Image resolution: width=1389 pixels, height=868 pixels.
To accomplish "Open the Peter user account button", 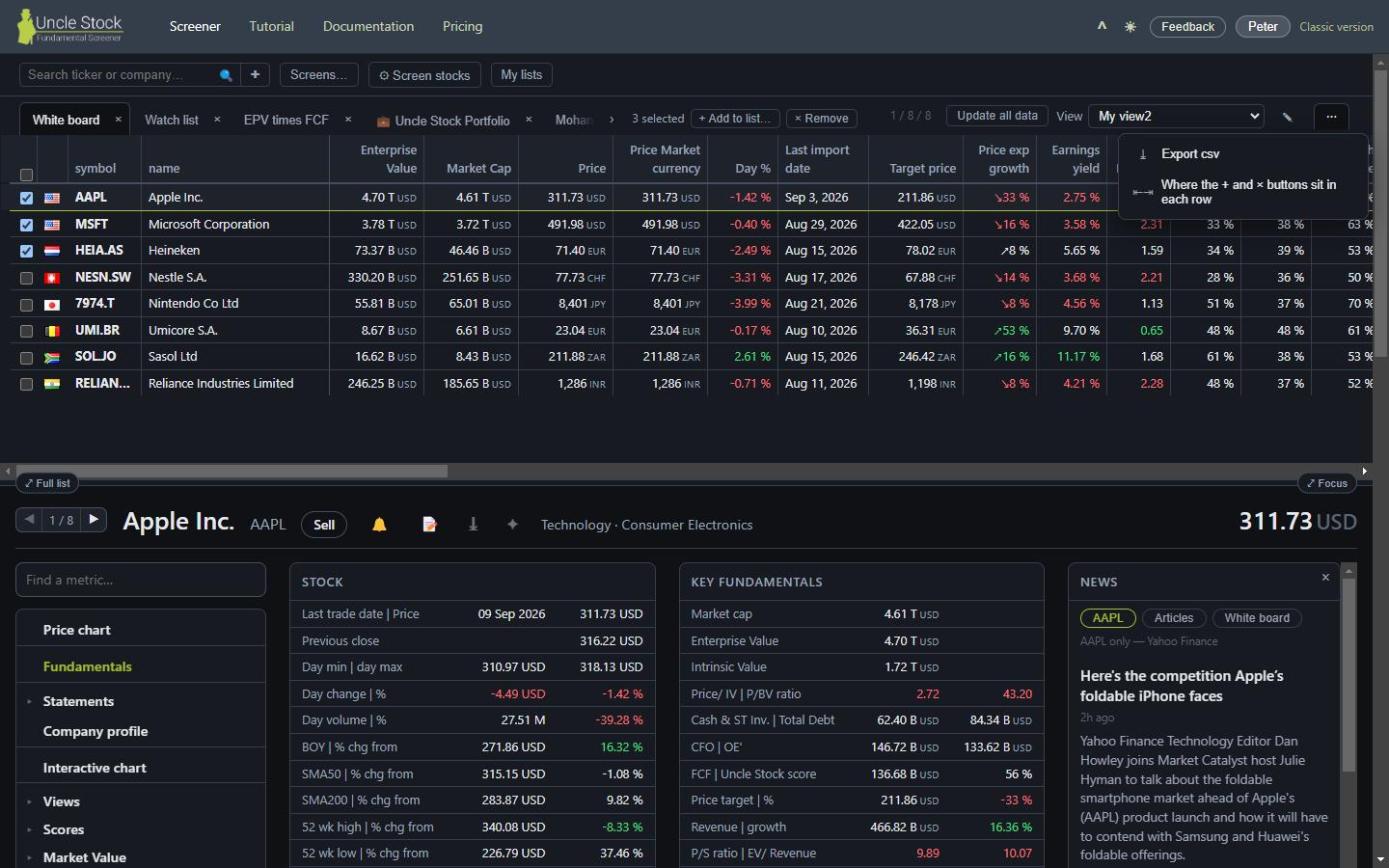I will coord(1262,27).
